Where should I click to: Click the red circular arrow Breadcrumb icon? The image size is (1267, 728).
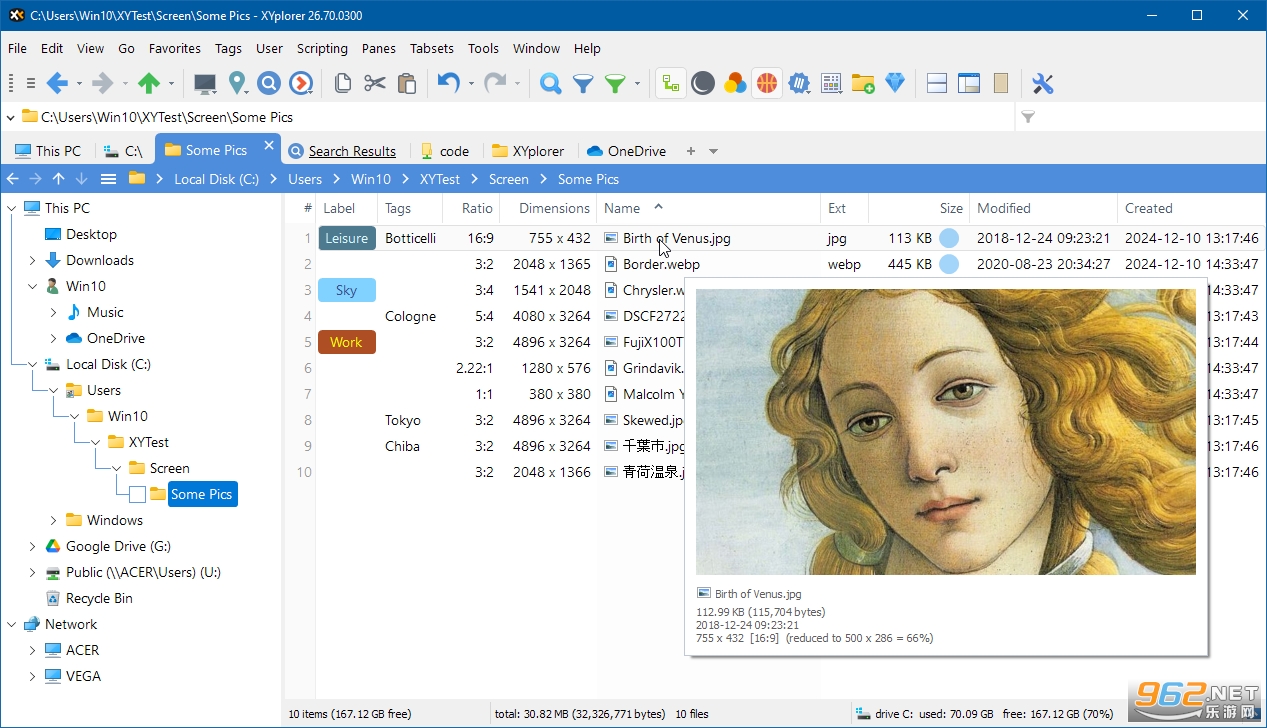tap(301, 83)
